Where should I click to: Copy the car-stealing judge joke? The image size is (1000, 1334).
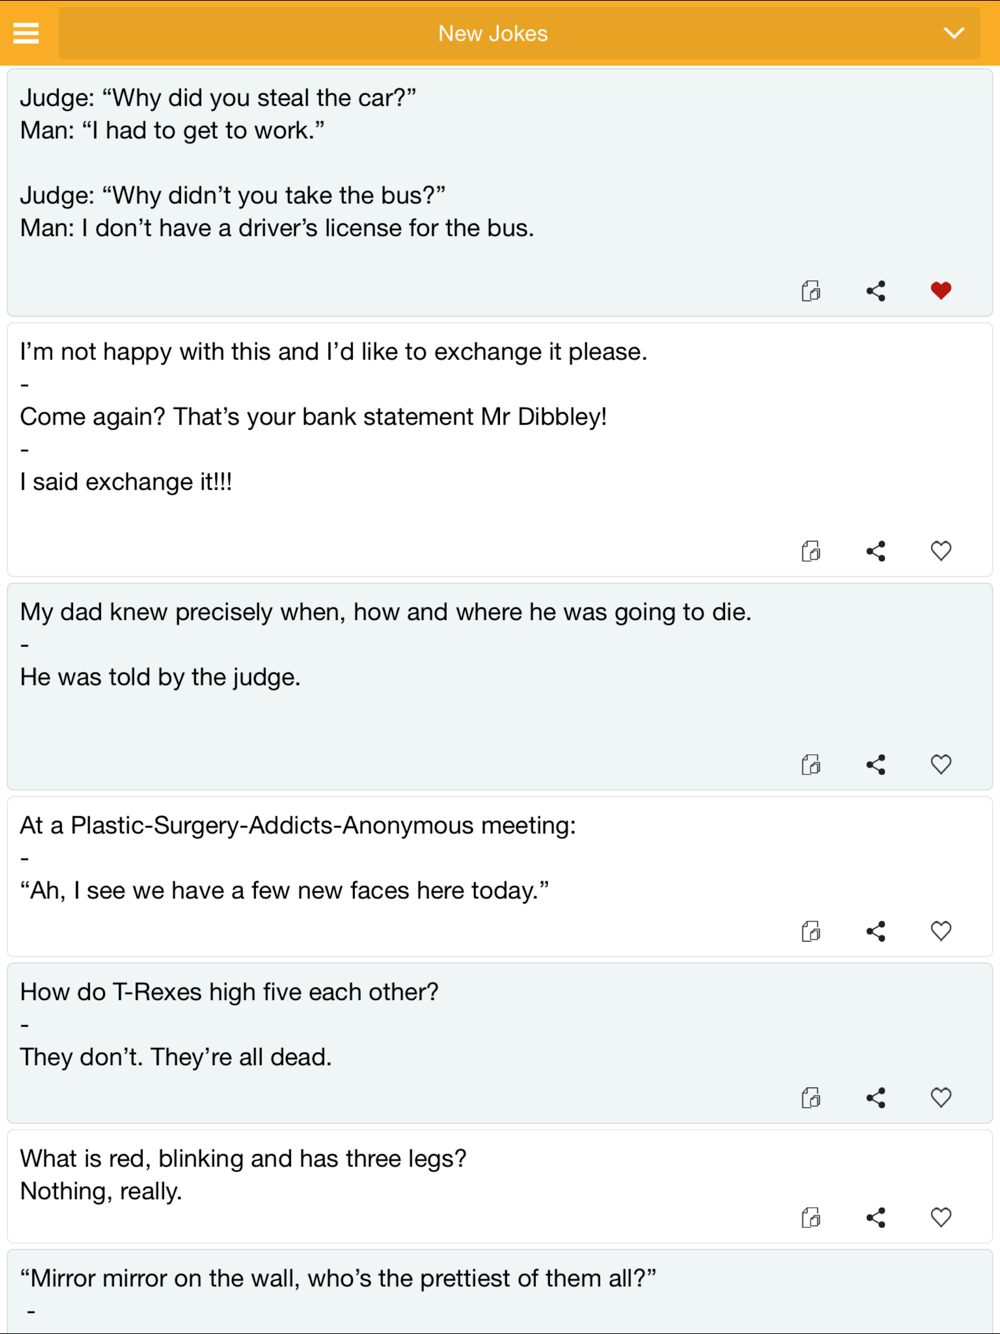tap(811, 291)
